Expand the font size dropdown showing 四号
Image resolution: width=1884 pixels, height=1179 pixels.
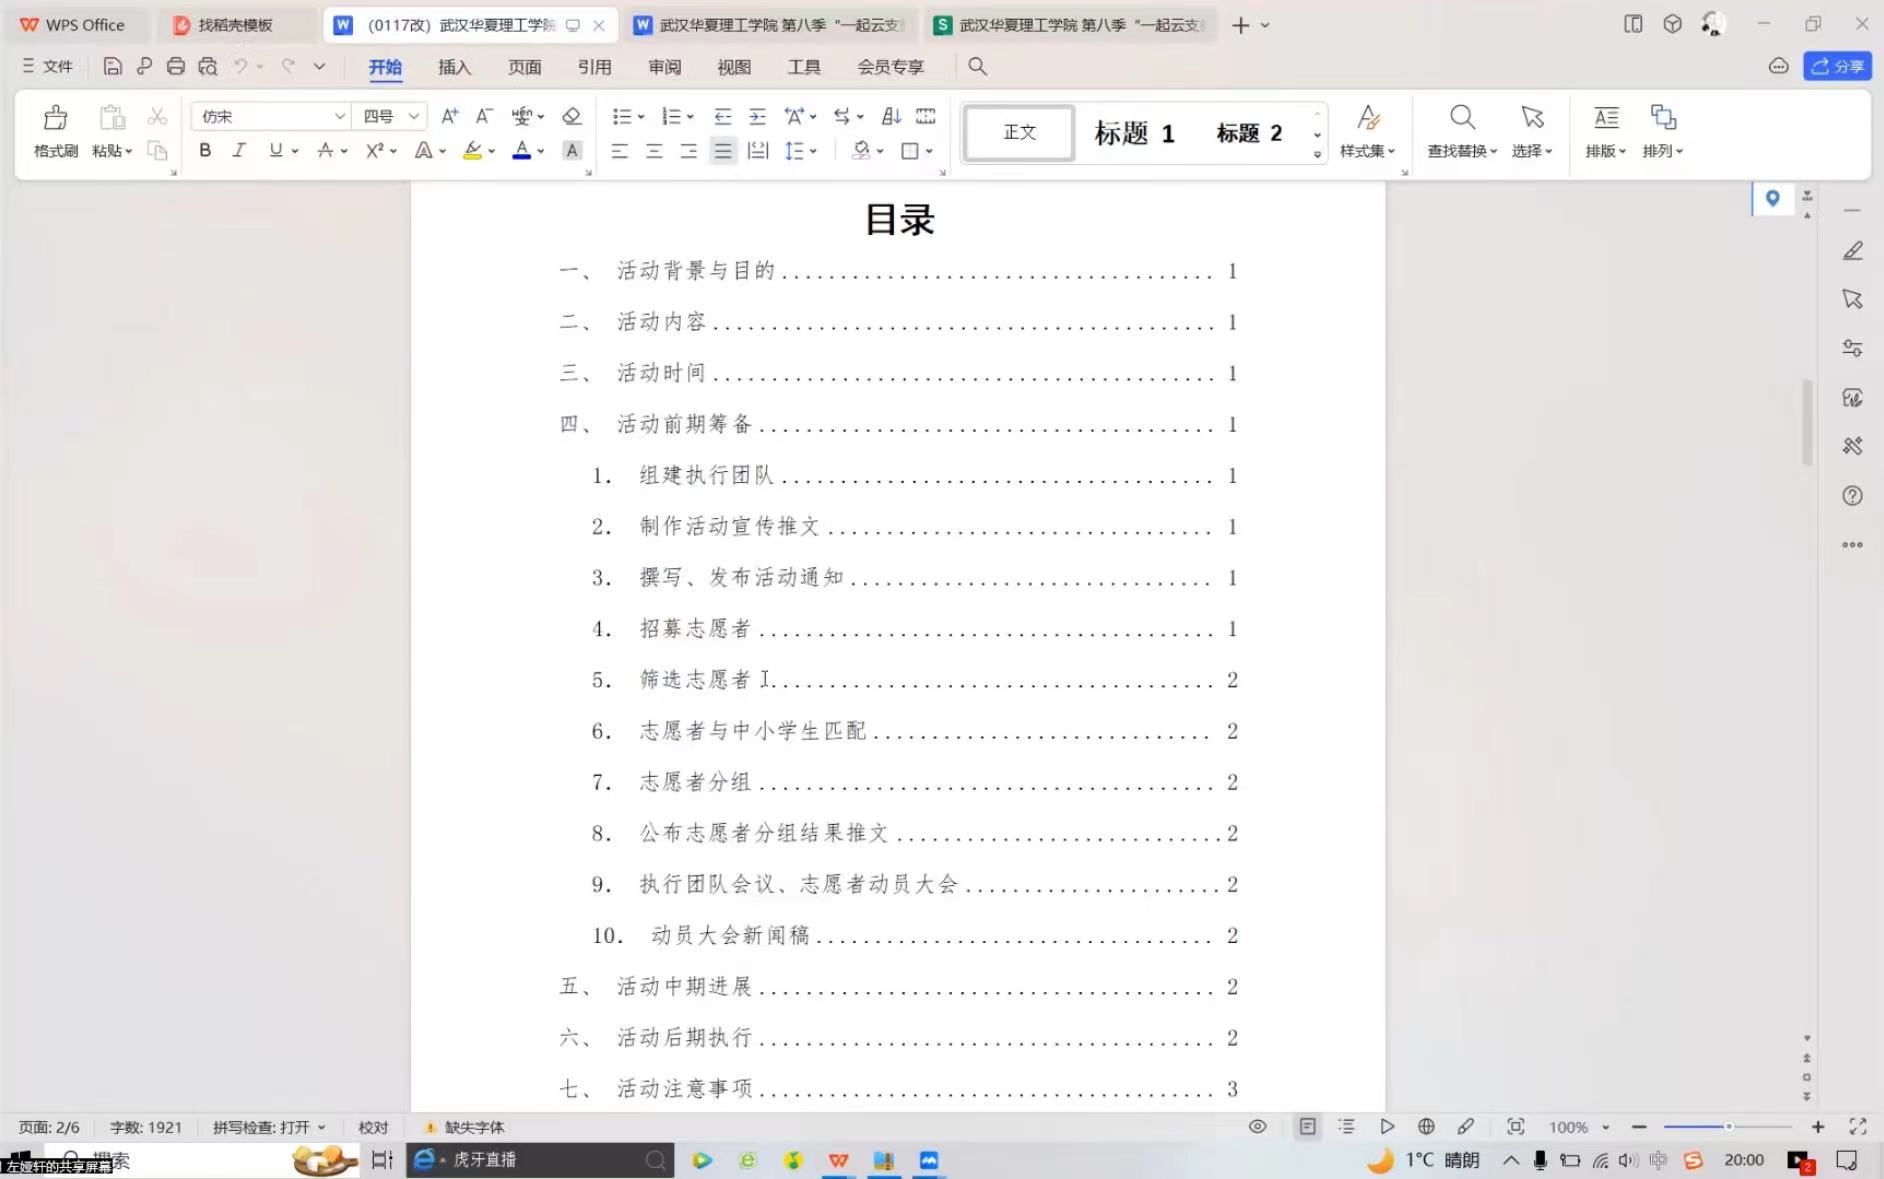[x=413, y=117]
